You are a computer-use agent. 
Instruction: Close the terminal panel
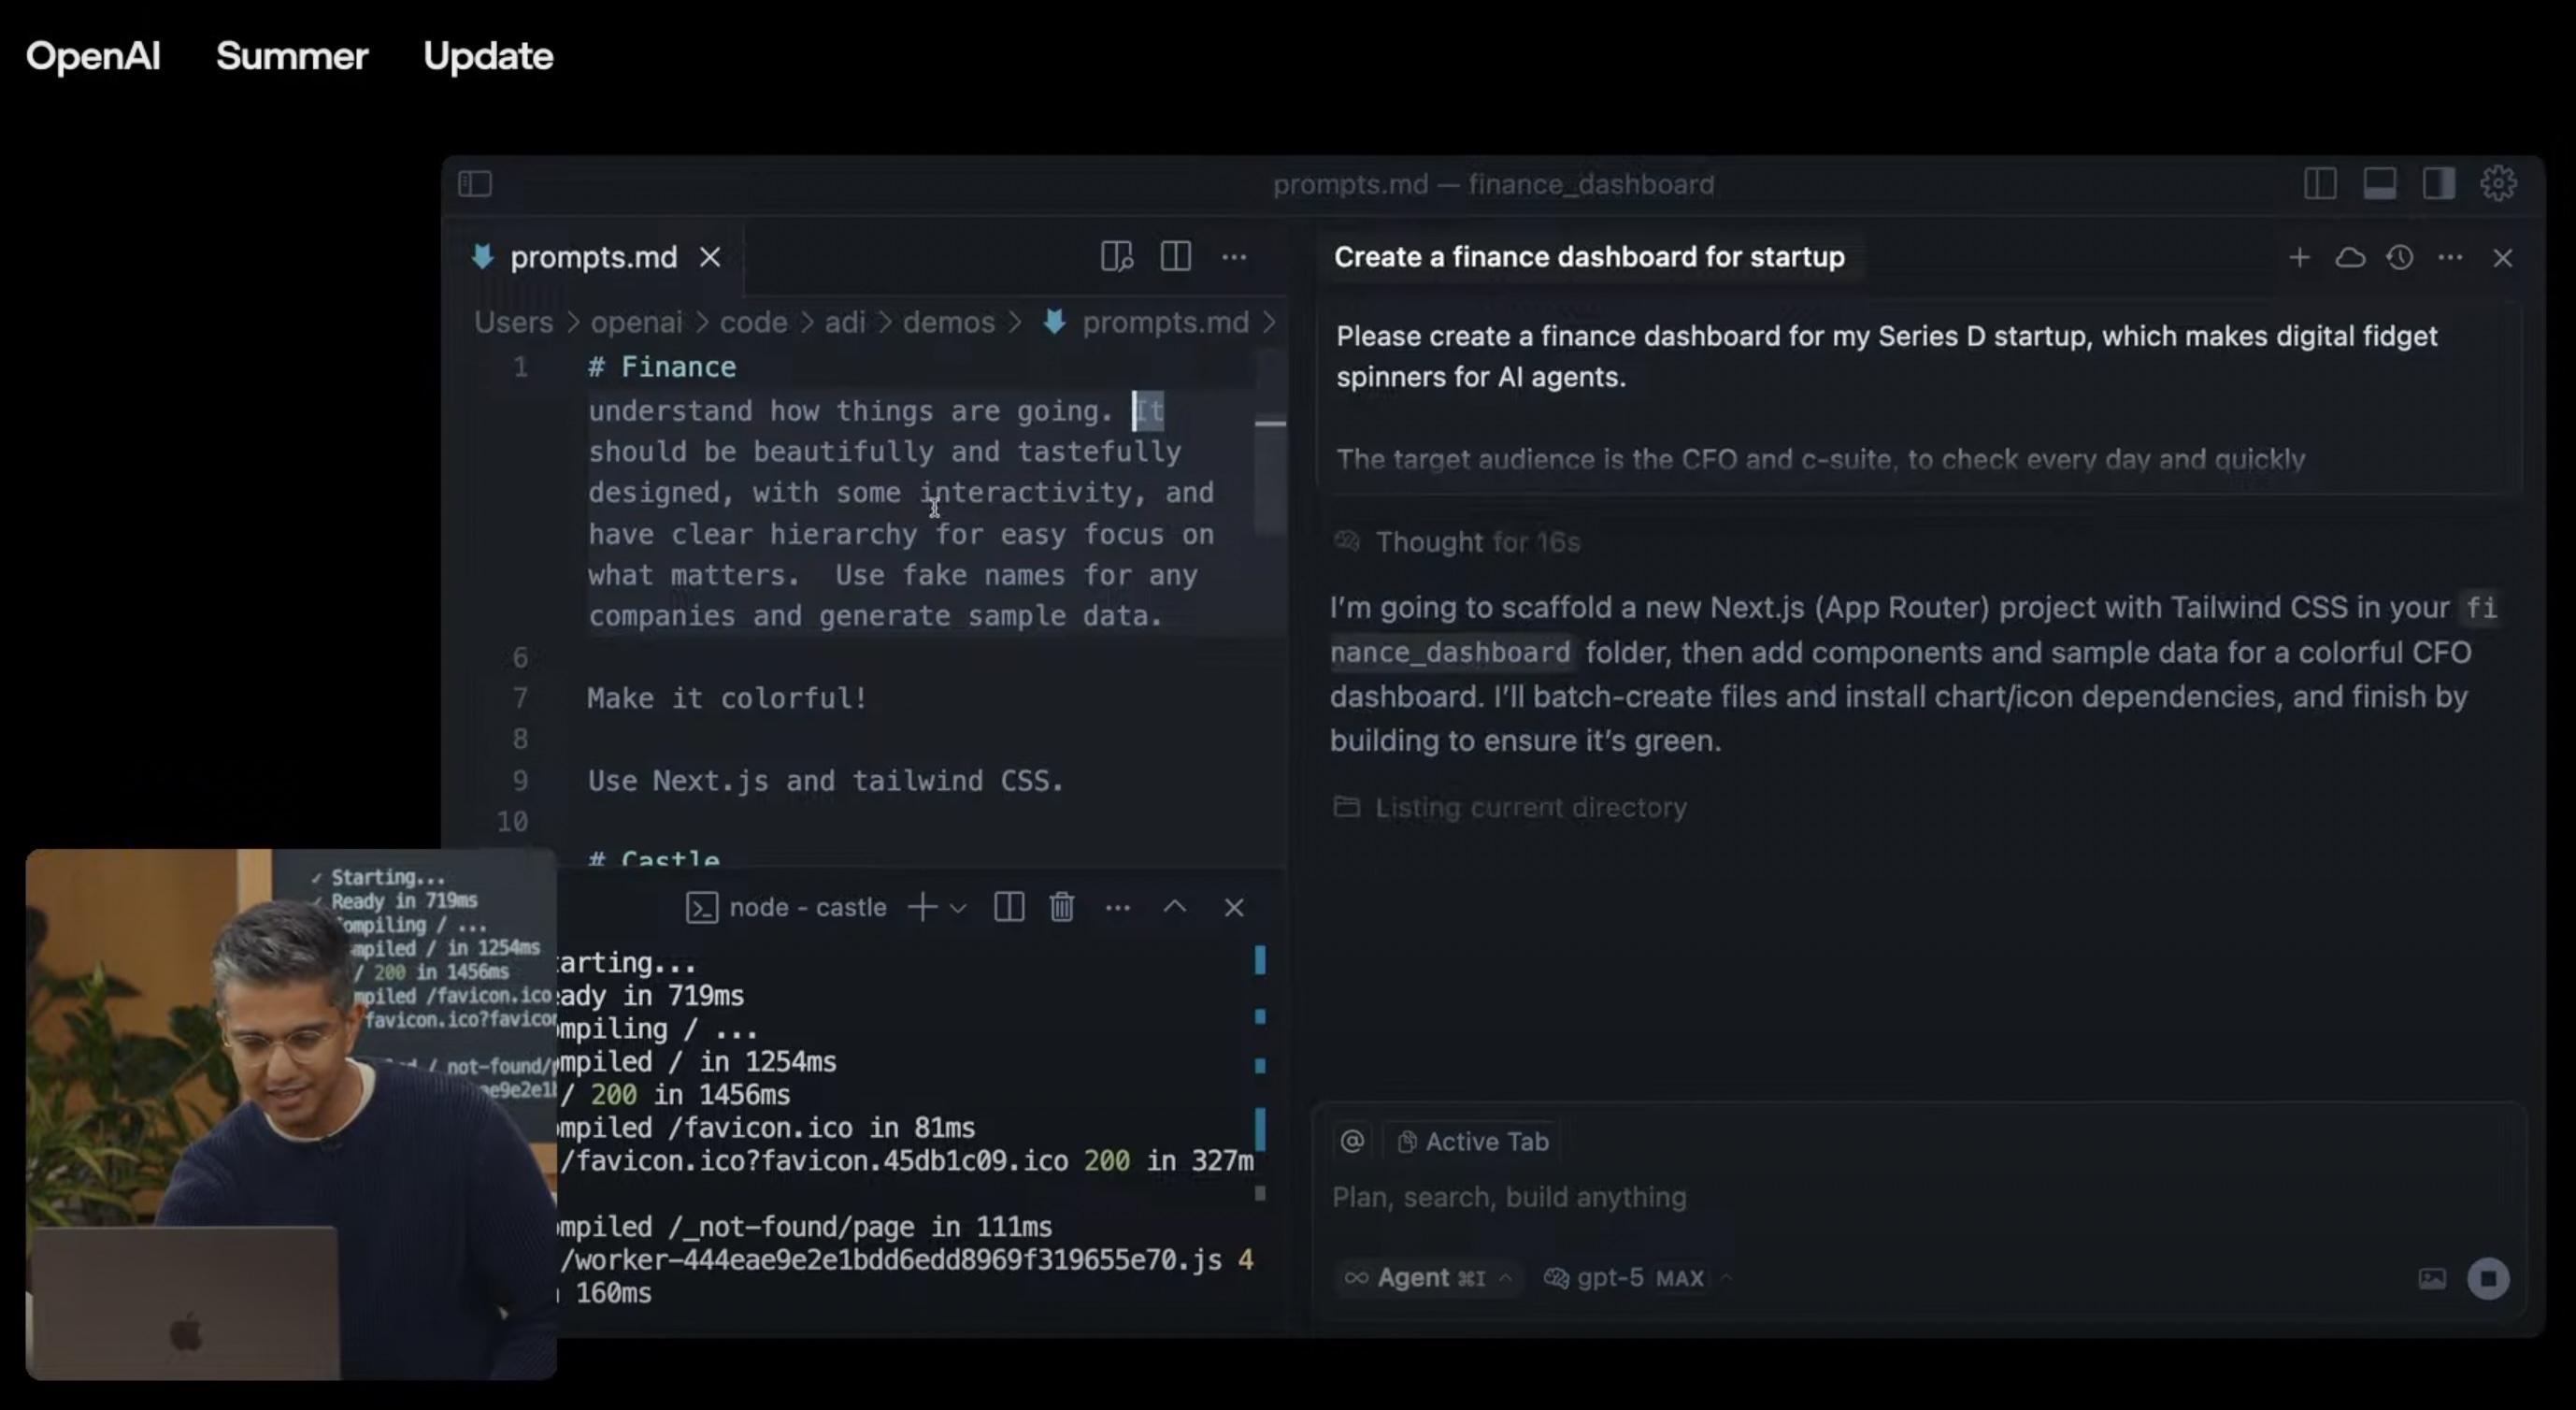tap(1234, 907)
